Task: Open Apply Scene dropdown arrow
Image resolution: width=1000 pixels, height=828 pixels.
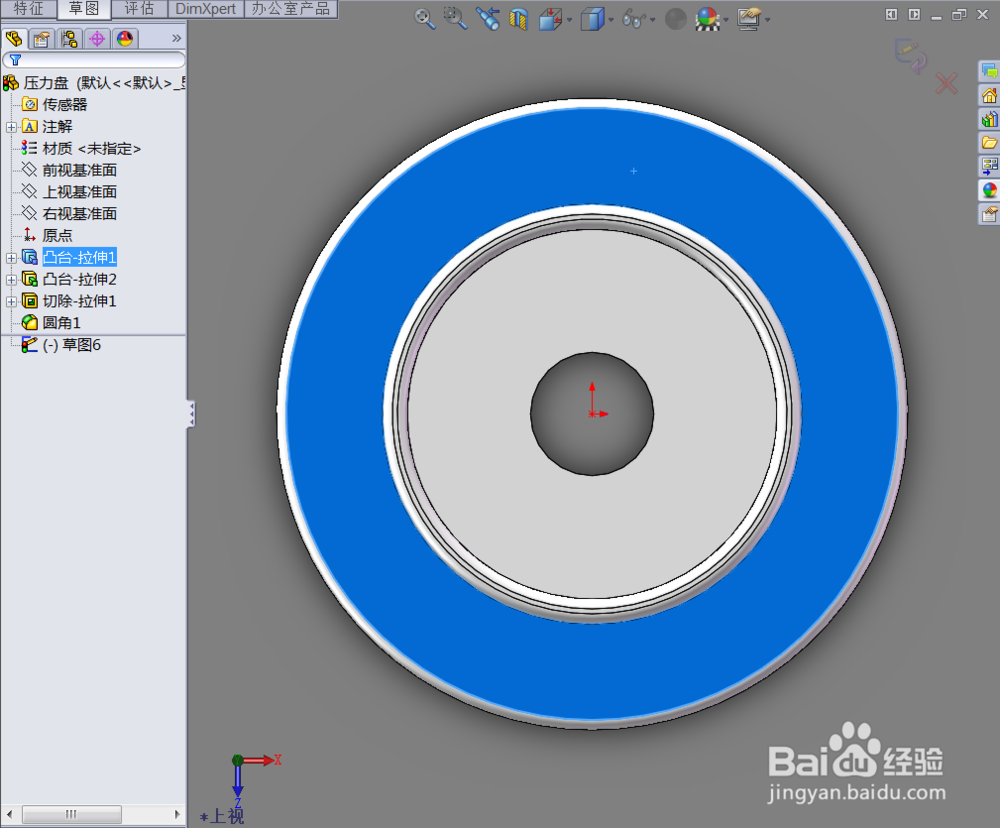Action: click(726, 20)
